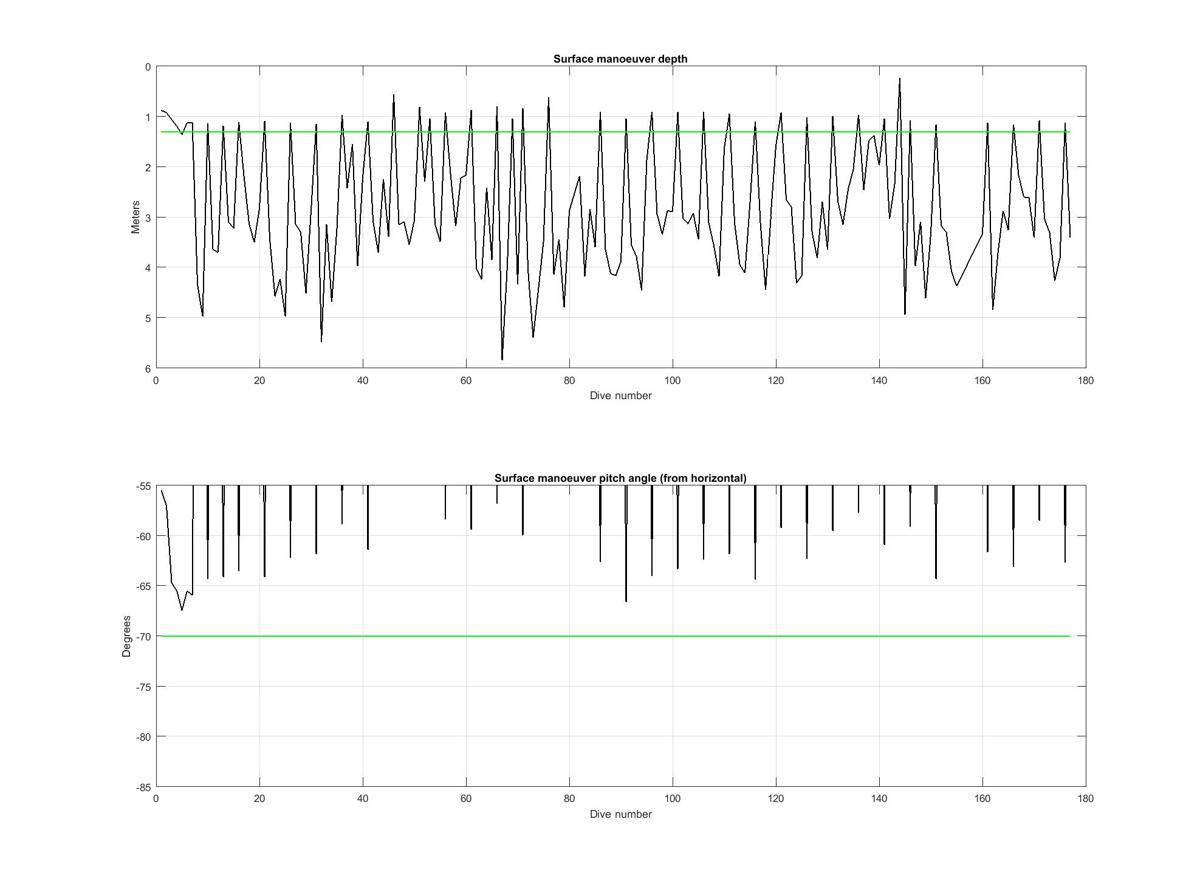Click the "6" tick on the Meters axis
This screenshot has height=885, width=1200.
(148, 368)
